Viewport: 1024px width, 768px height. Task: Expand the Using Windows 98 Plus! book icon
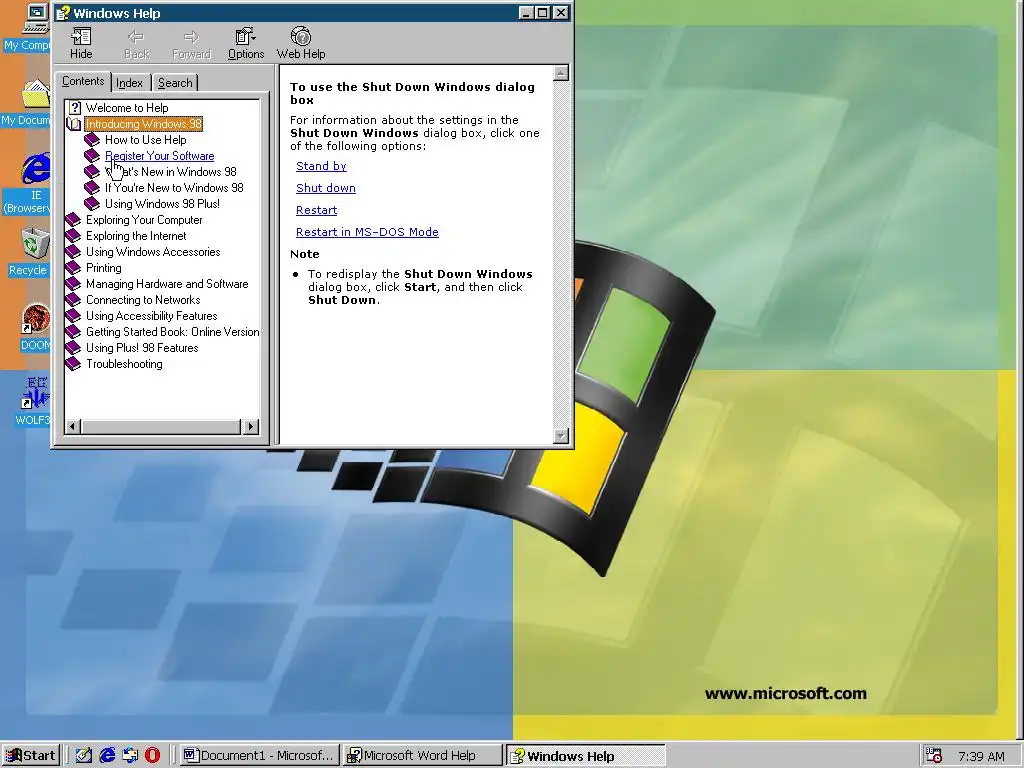point(92,204)
